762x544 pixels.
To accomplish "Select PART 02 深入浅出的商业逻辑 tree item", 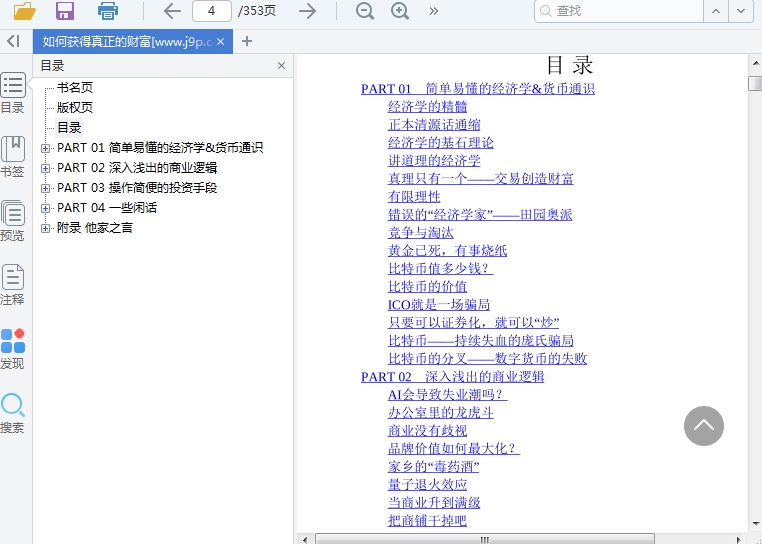I will [137, 168].
